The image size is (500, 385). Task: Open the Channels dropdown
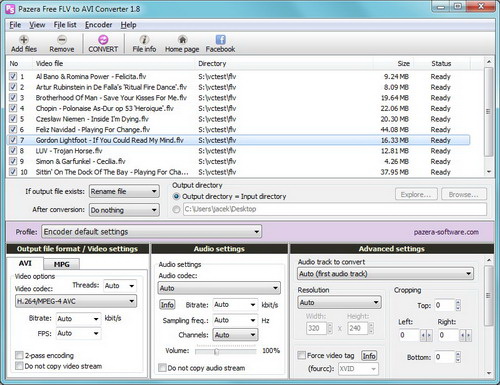click(x=235, y=335)
